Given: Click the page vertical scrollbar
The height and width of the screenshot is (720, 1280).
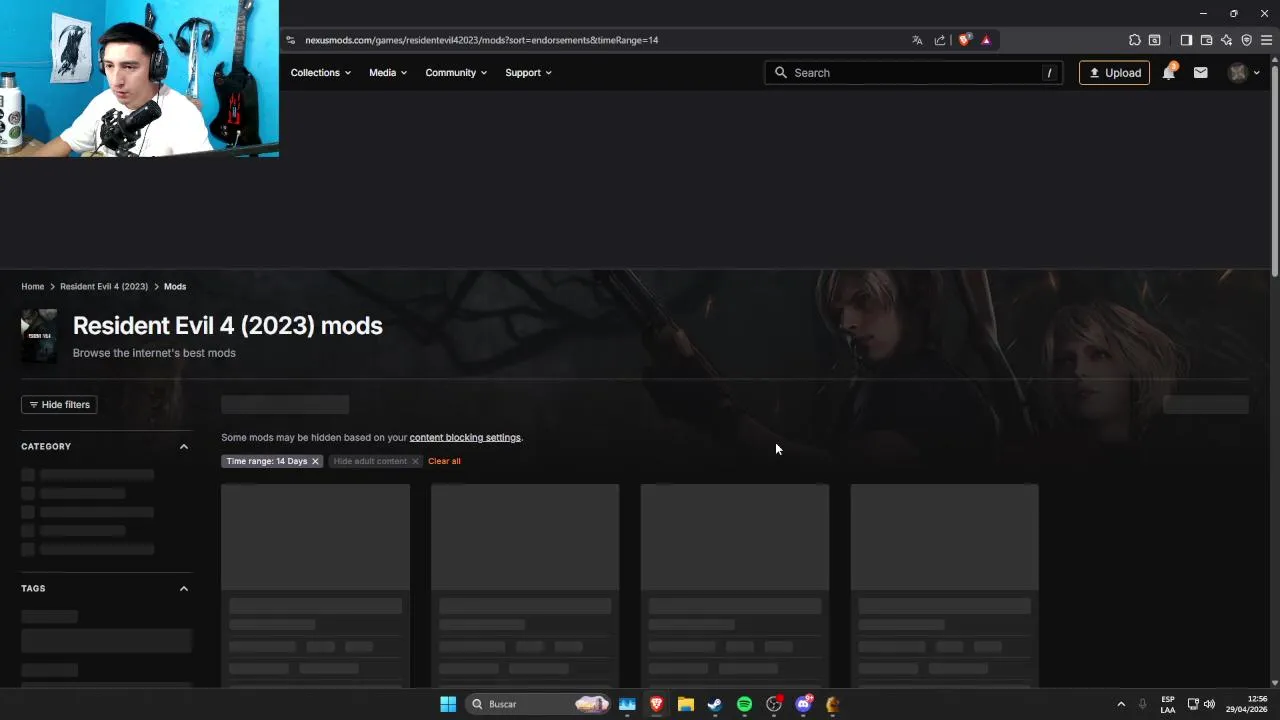Looking at the screenshot, I should [1274, 170].
